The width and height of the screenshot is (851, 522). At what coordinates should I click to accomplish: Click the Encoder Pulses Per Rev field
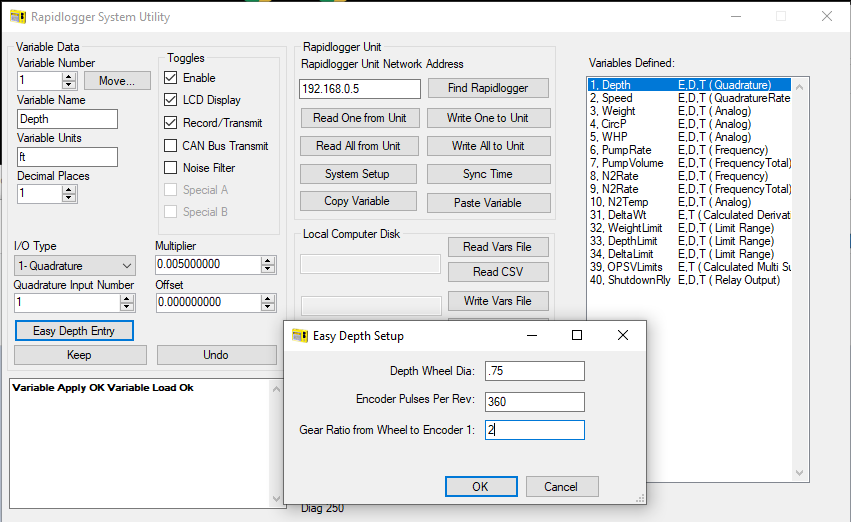point(535,402)
